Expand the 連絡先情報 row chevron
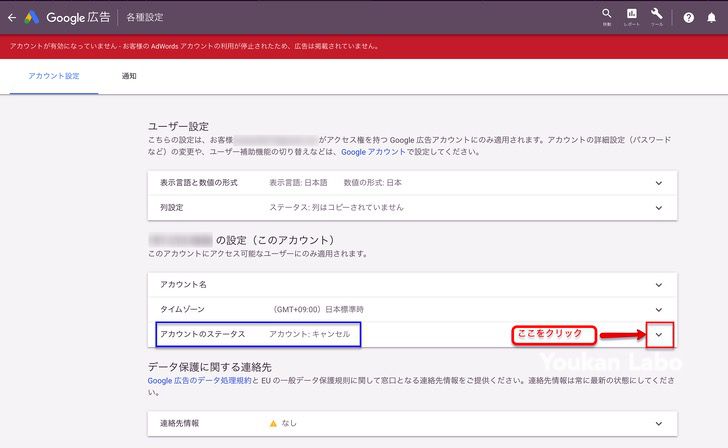The height and width of the screenshot is (448, 728). (x=659, y=423)
